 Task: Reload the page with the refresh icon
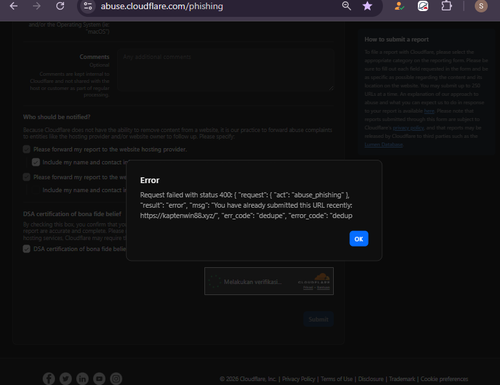[x=60, y=6]
